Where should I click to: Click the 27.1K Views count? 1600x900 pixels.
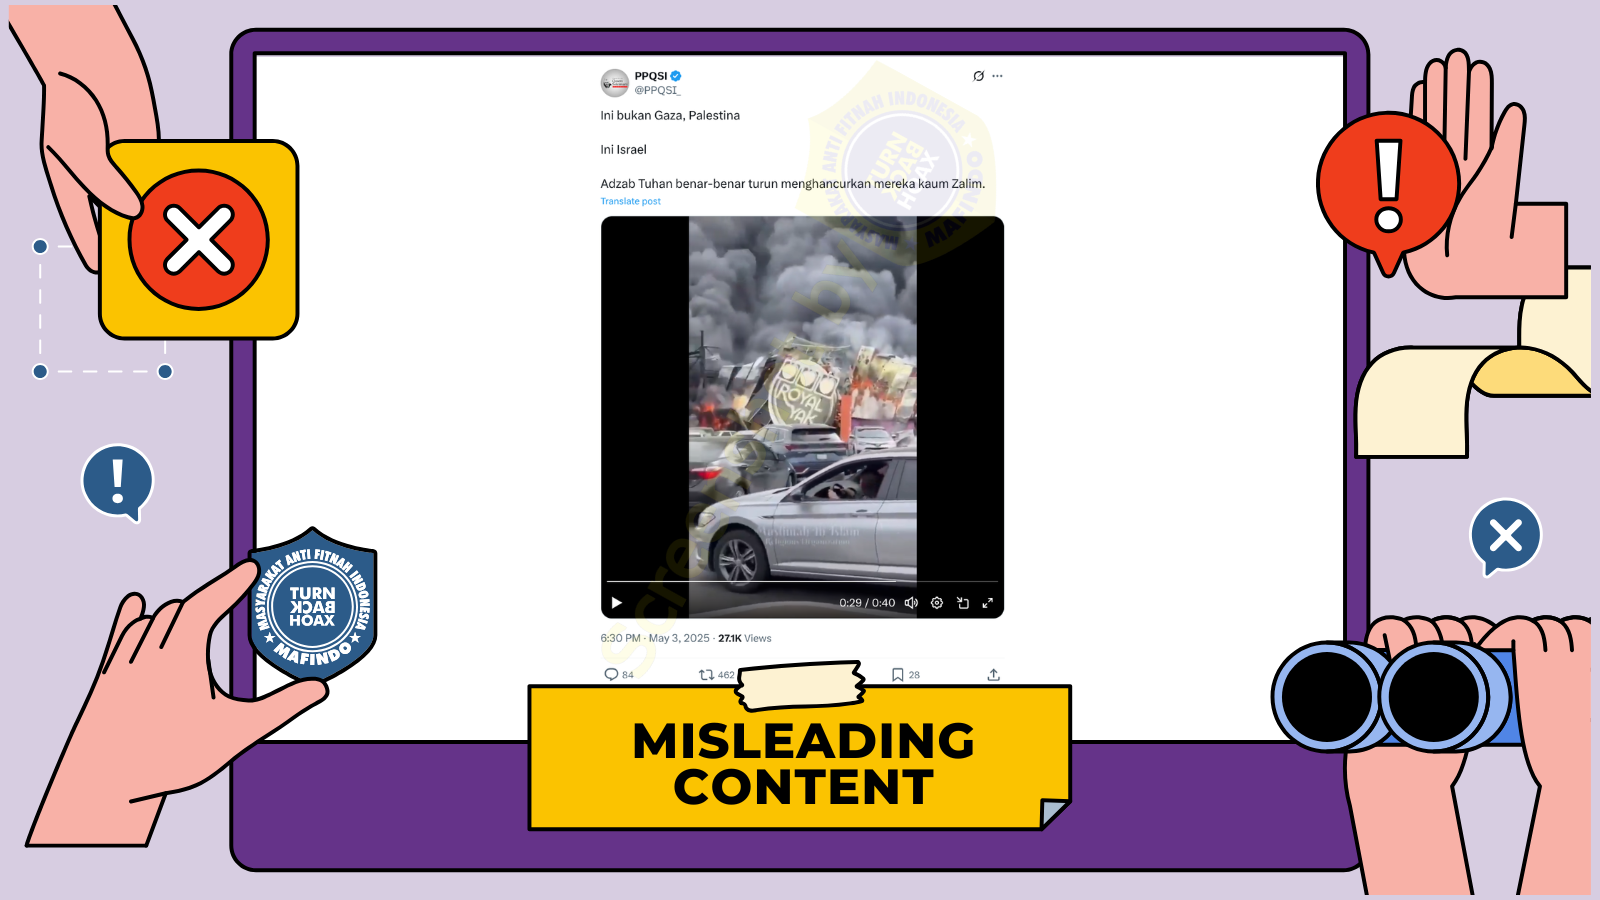tap(745, 638)
